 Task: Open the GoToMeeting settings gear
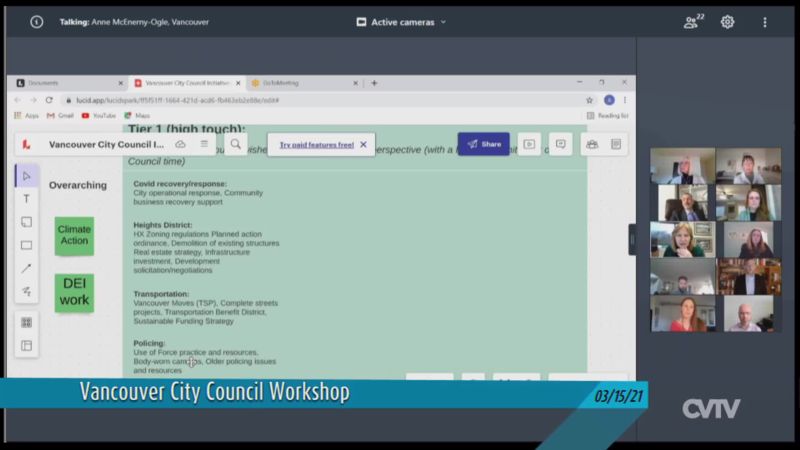pos(727,22)
